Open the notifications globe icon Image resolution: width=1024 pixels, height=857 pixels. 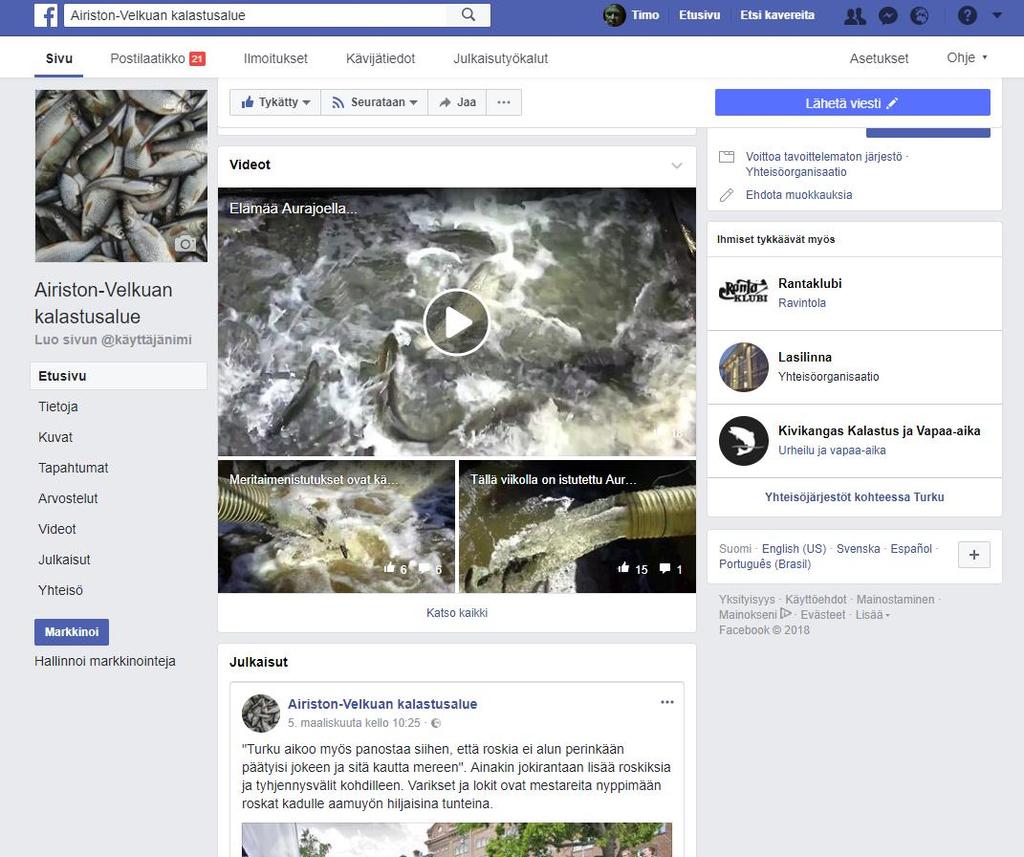coord(920,15)
